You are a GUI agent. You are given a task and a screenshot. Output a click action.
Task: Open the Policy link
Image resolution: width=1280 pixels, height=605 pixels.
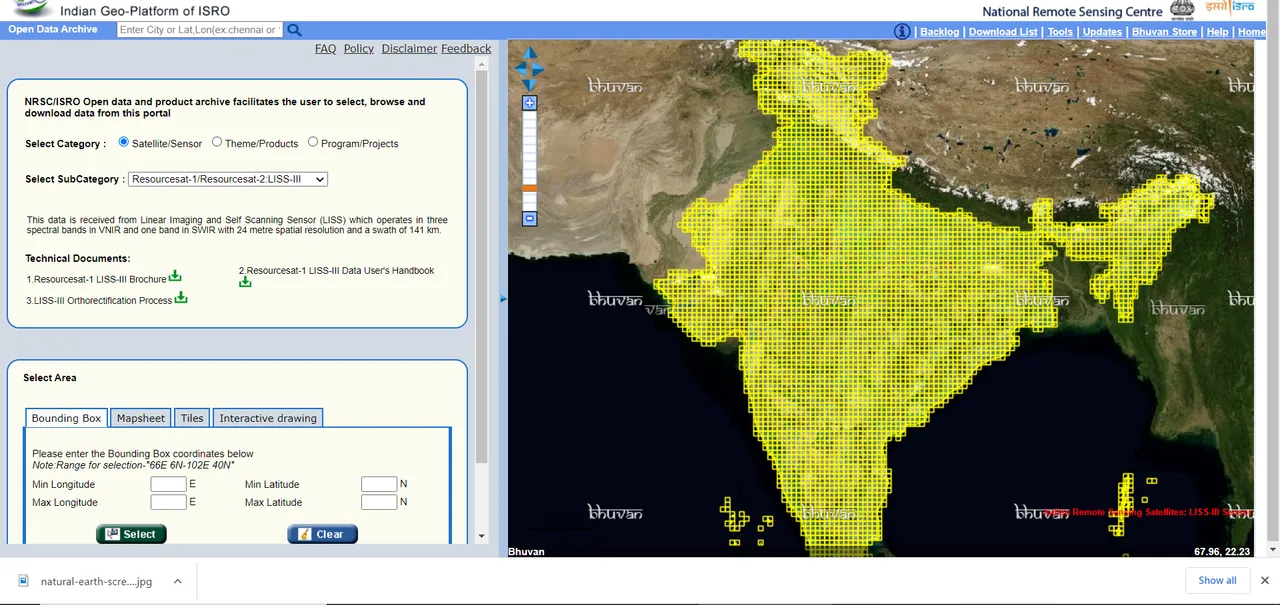(358, 48)
